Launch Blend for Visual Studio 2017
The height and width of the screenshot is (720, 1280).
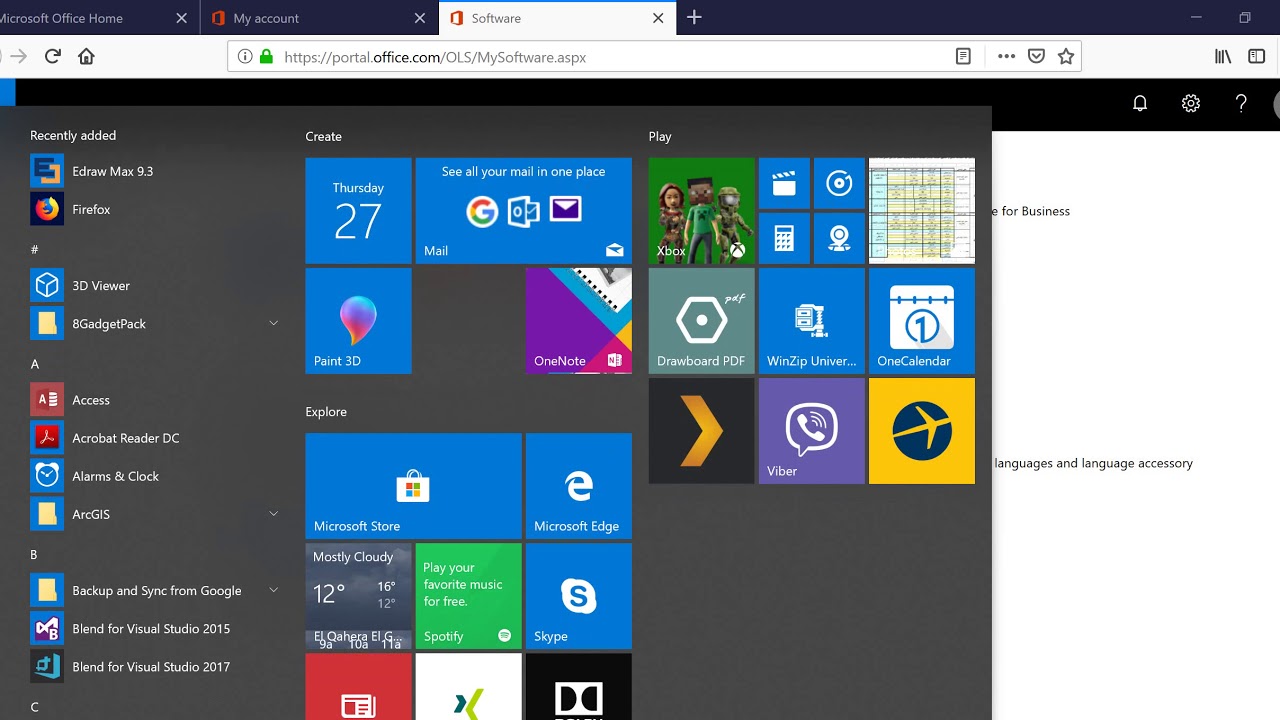[x=155, y=666]
